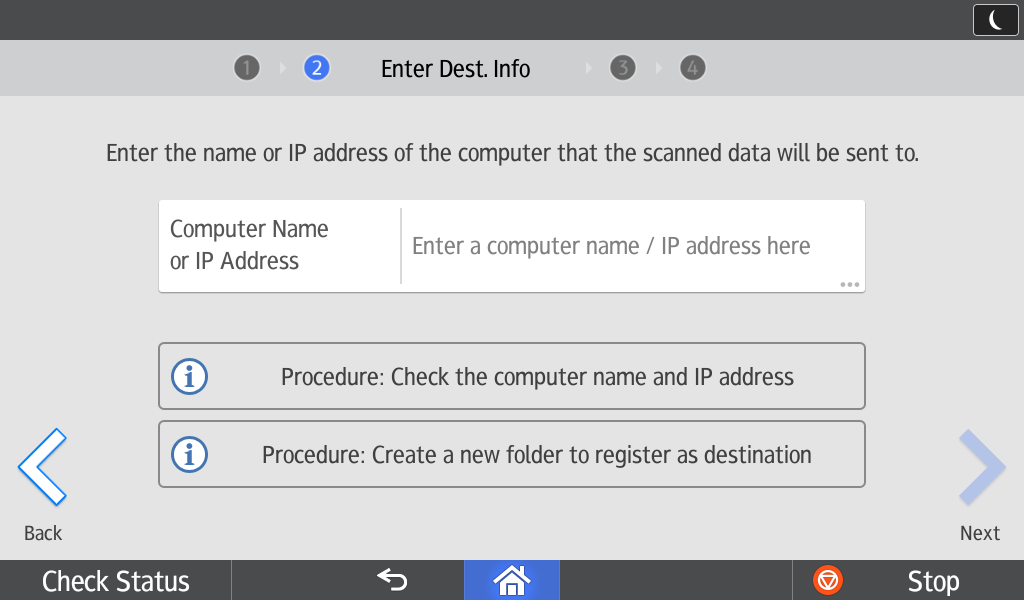1024x600 pixels.
Task: Open Check Status from the bottom bar
Action: click(x=116, y=581)
